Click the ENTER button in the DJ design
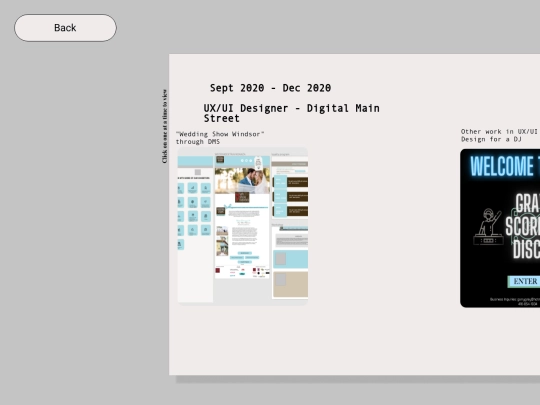The image size is (540, 405). [524, 281]
